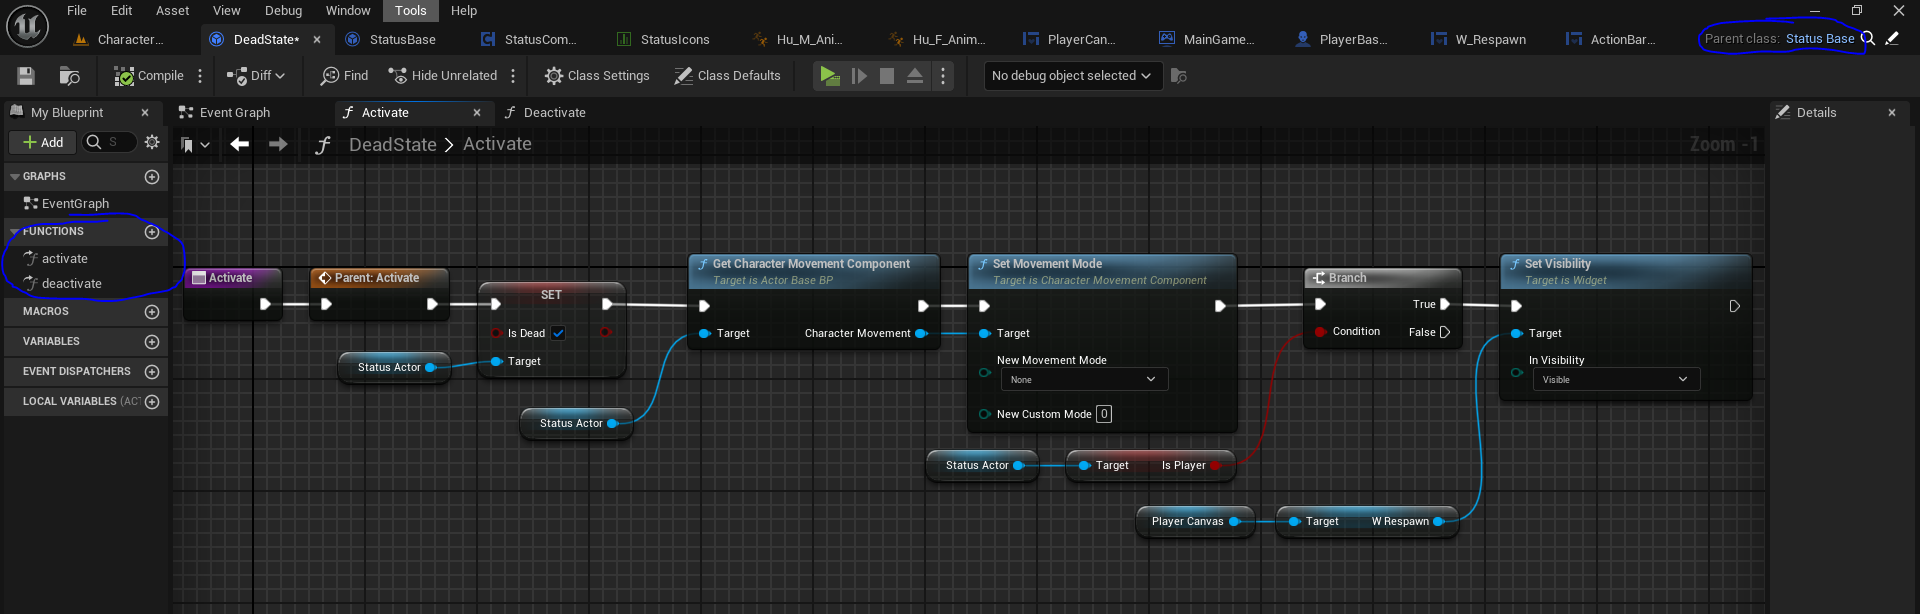This screenshot has height=614, width=1920.
Task: Open the Debug menu
Action: pyautogui.click(x=283, y=11)
